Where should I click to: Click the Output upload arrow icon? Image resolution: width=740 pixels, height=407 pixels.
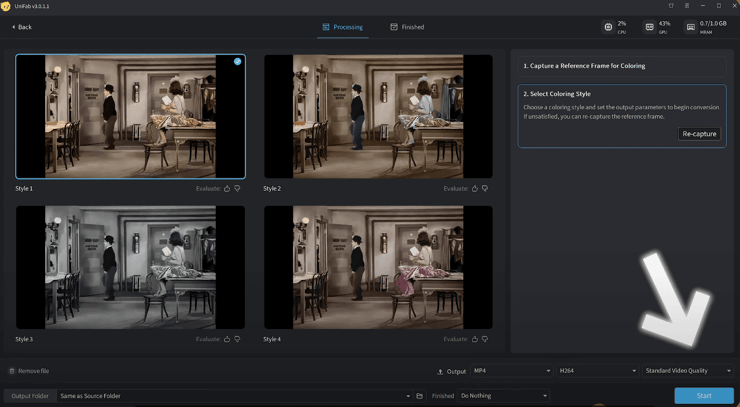pos(440,372)
